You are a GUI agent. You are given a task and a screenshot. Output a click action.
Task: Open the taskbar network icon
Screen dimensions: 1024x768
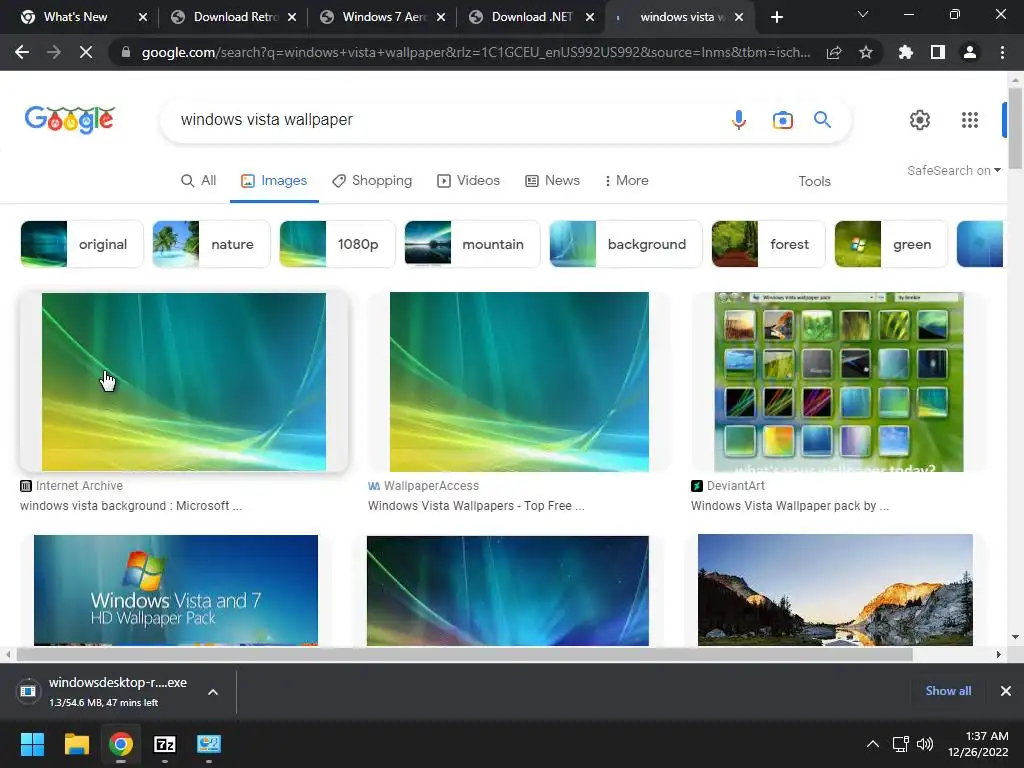click(901, 744)
